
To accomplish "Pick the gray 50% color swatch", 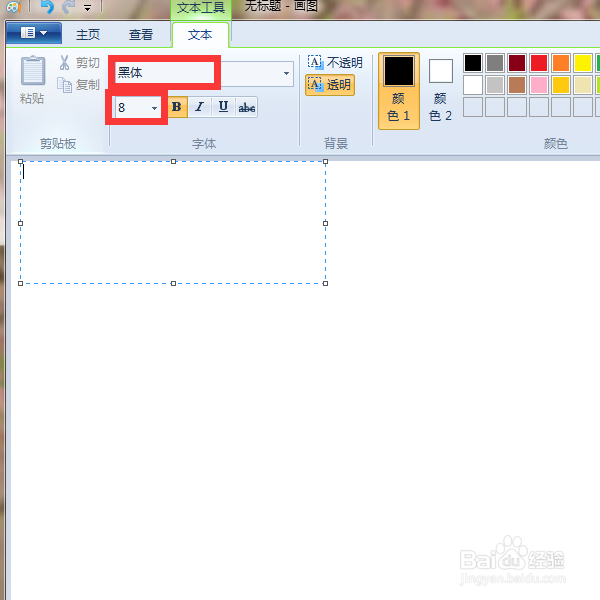I will tap(495, 63).
